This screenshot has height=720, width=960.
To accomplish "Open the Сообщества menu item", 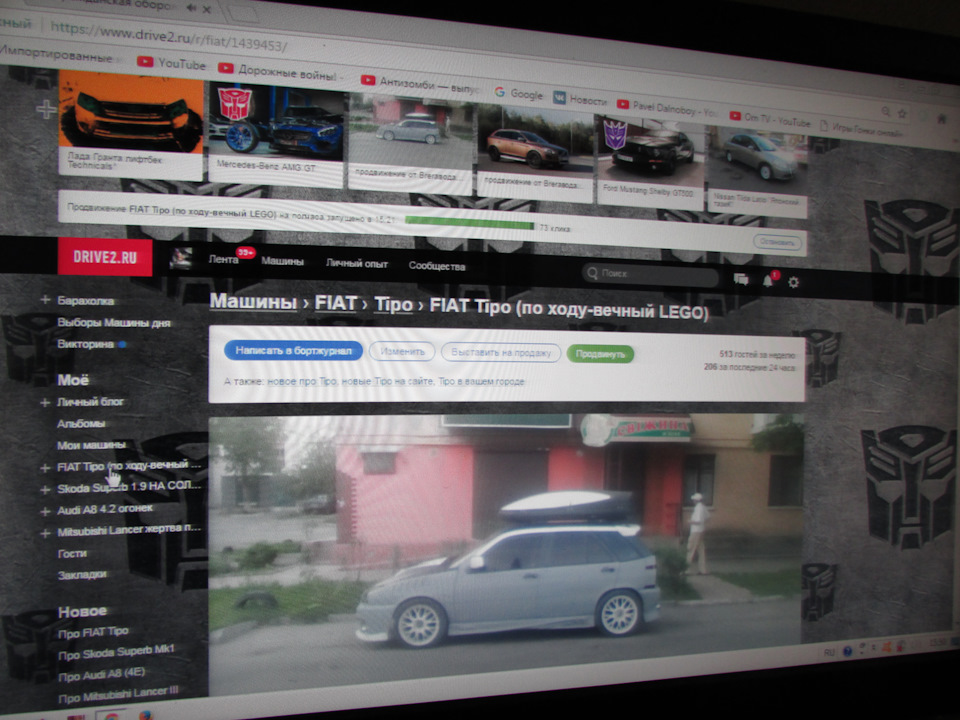I will [x=437, y=266].
